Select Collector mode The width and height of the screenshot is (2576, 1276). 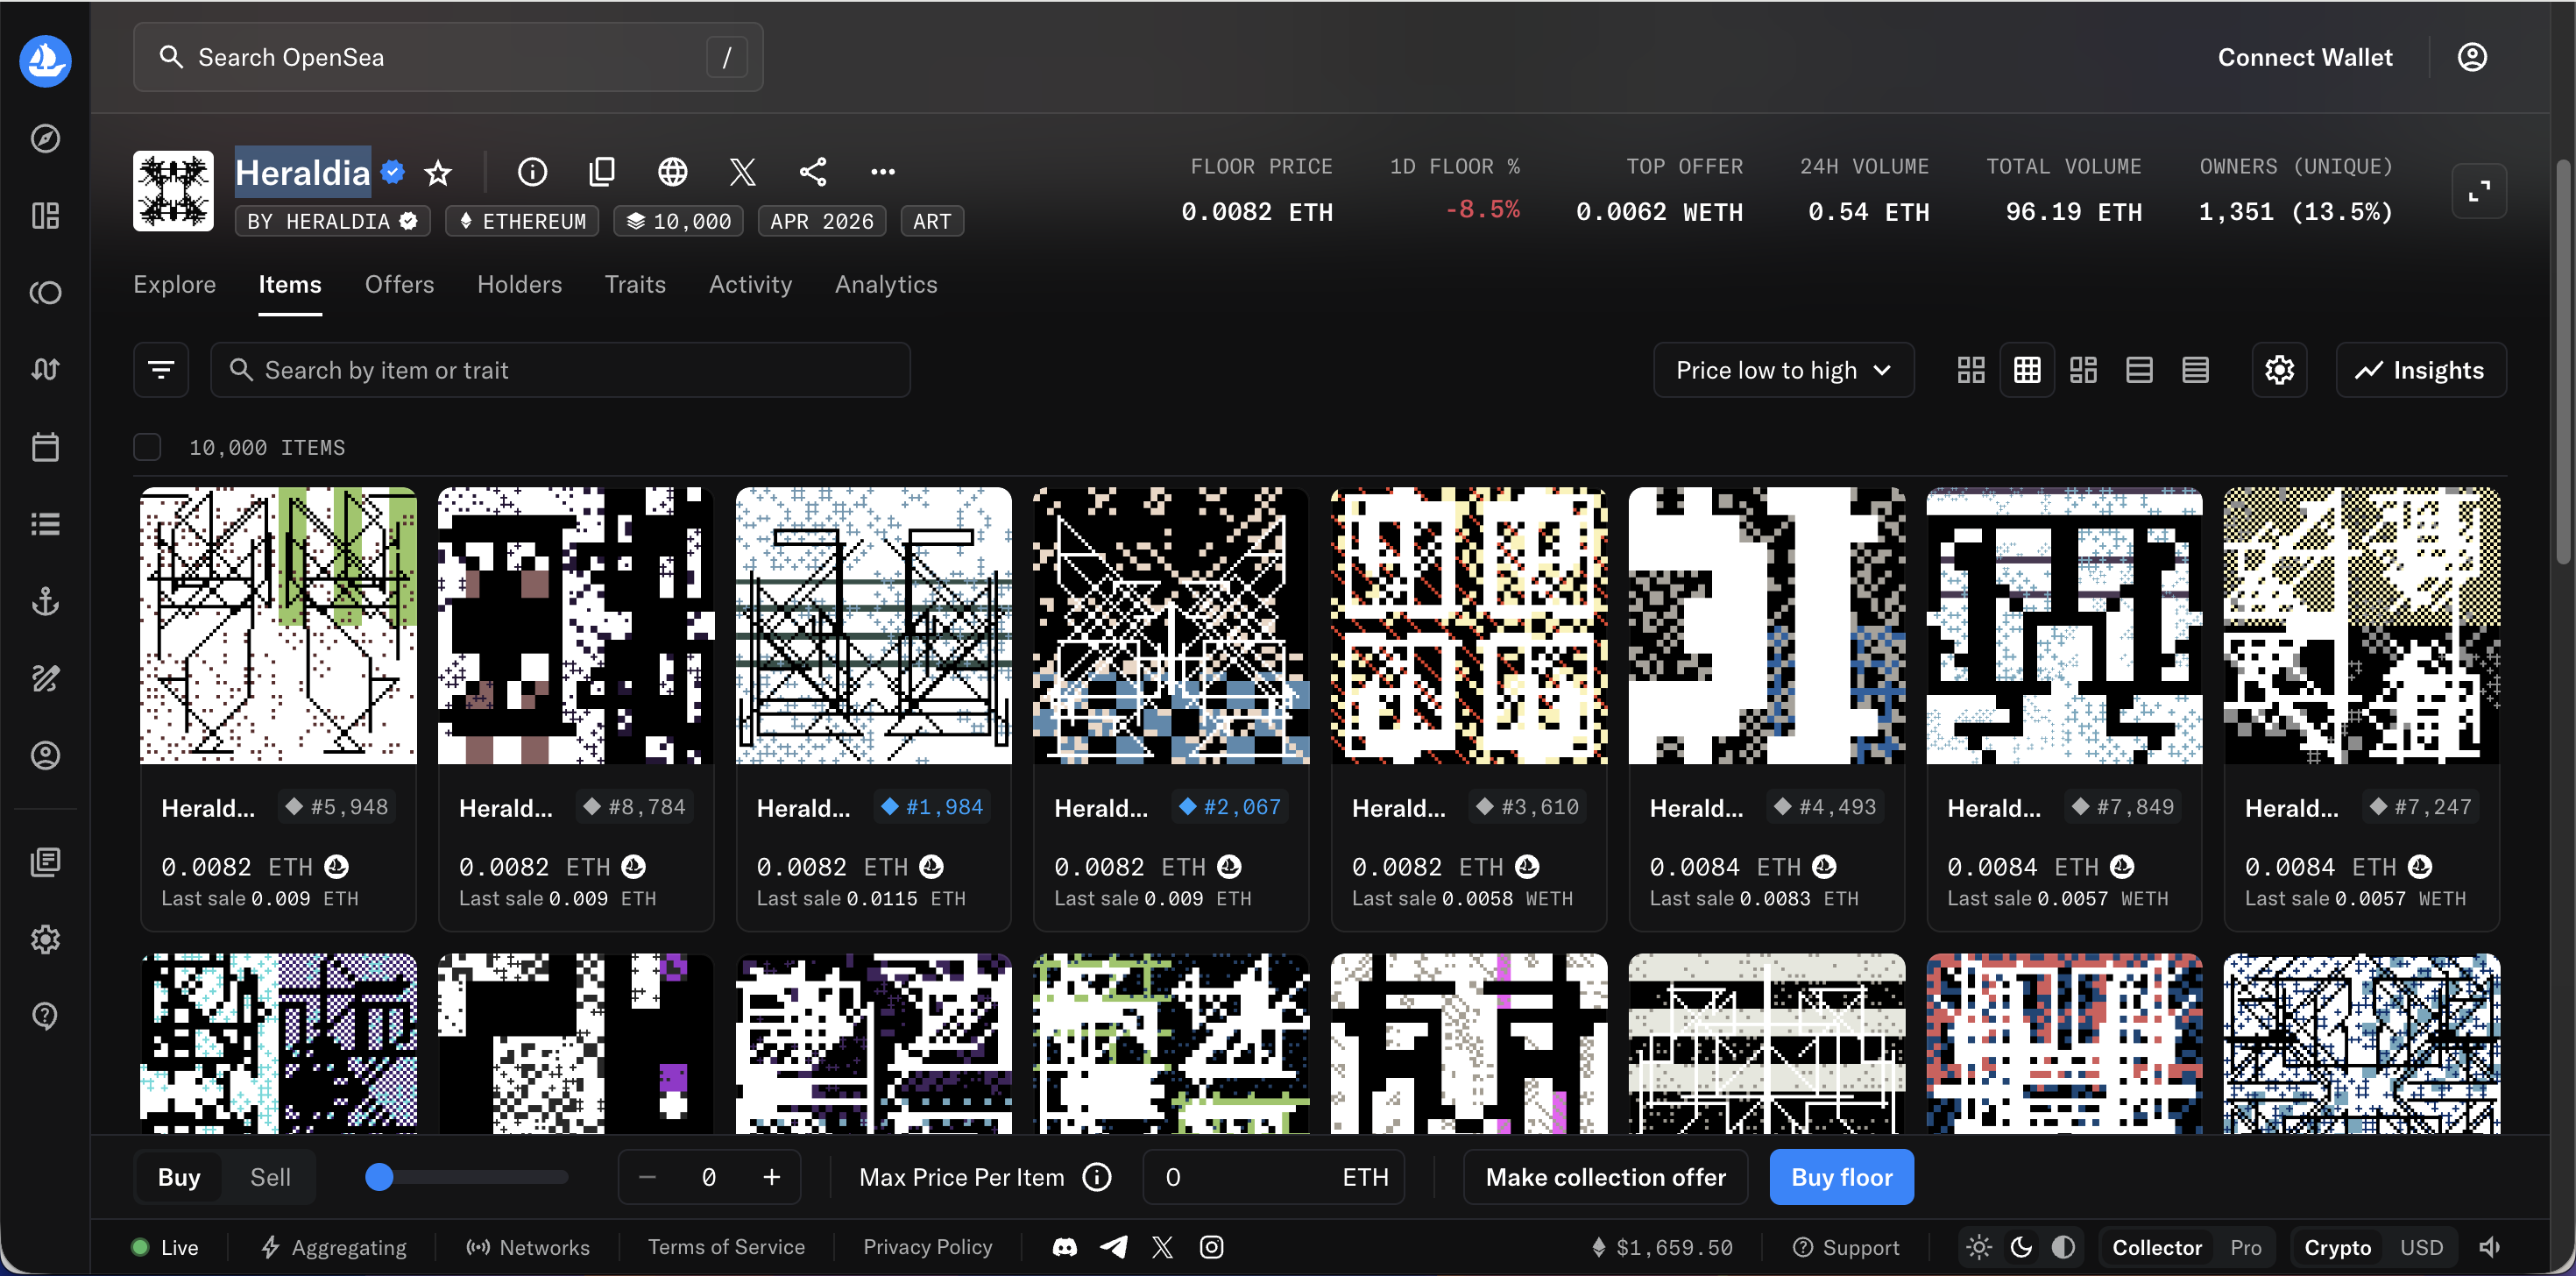tap(2157, 1247)
